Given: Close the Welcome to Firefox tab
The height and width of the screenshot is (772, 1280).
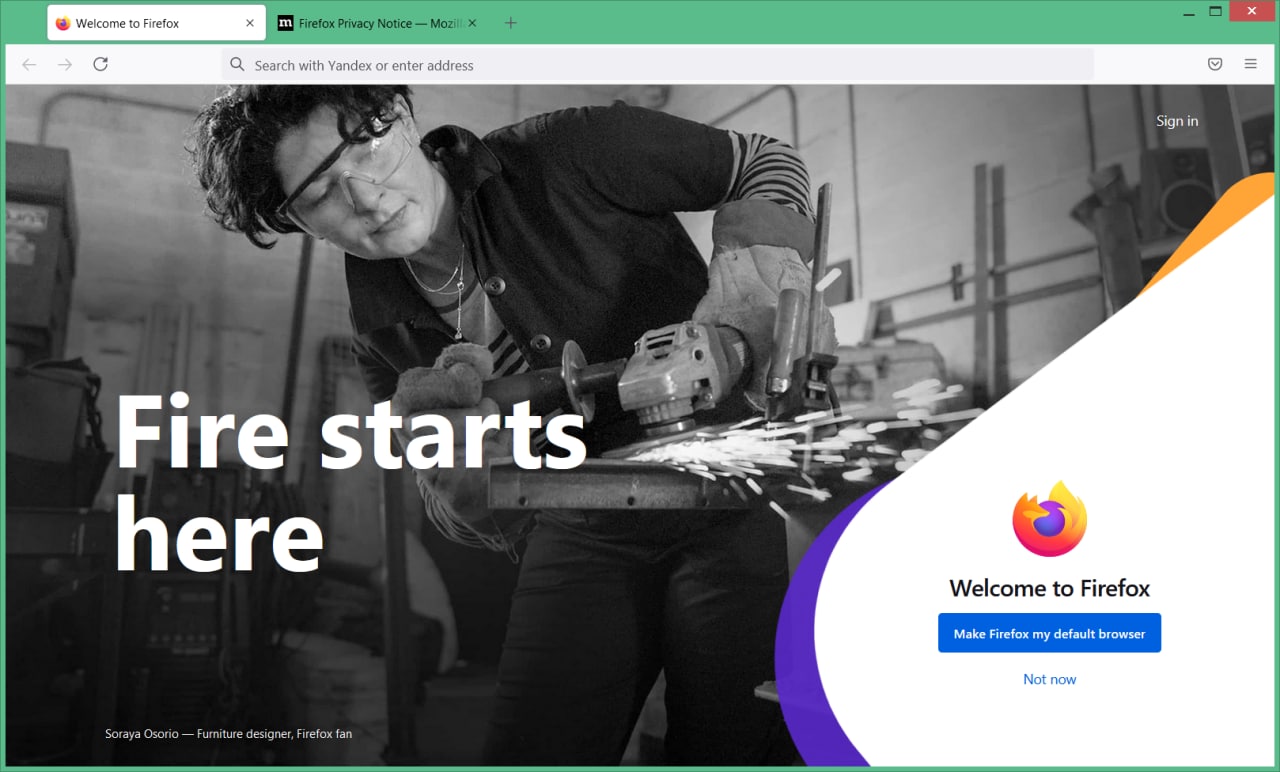Looking at the screenshot, I should [250, 23].
